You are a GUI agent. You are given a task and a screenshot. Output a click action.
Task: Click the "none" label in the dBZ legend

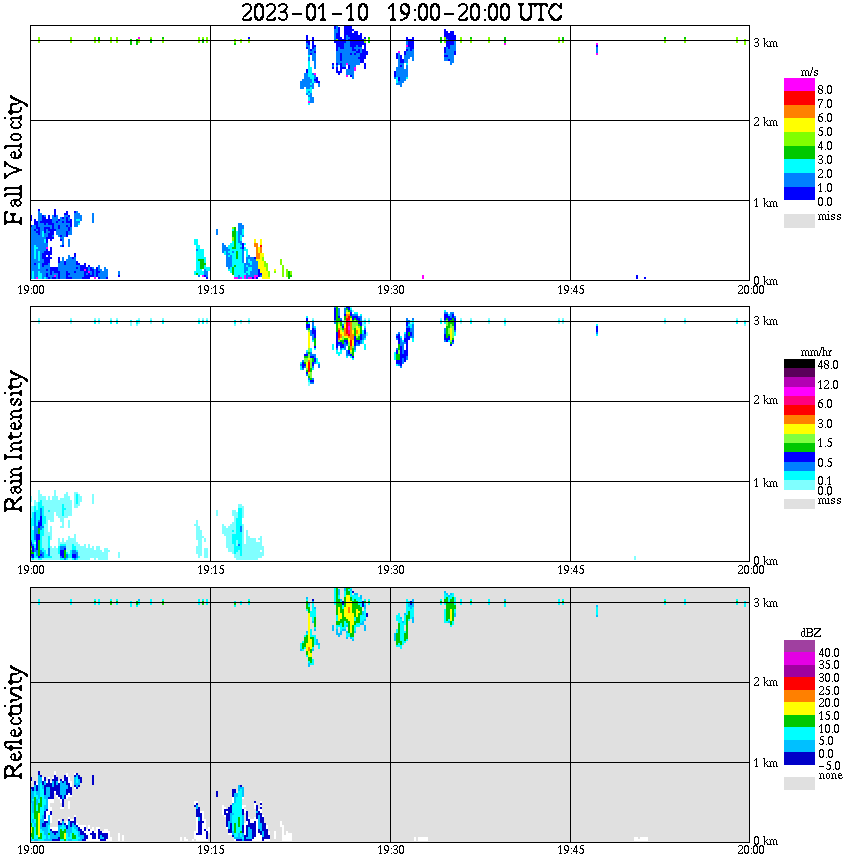pyautogui.click(x=830, y=776)
